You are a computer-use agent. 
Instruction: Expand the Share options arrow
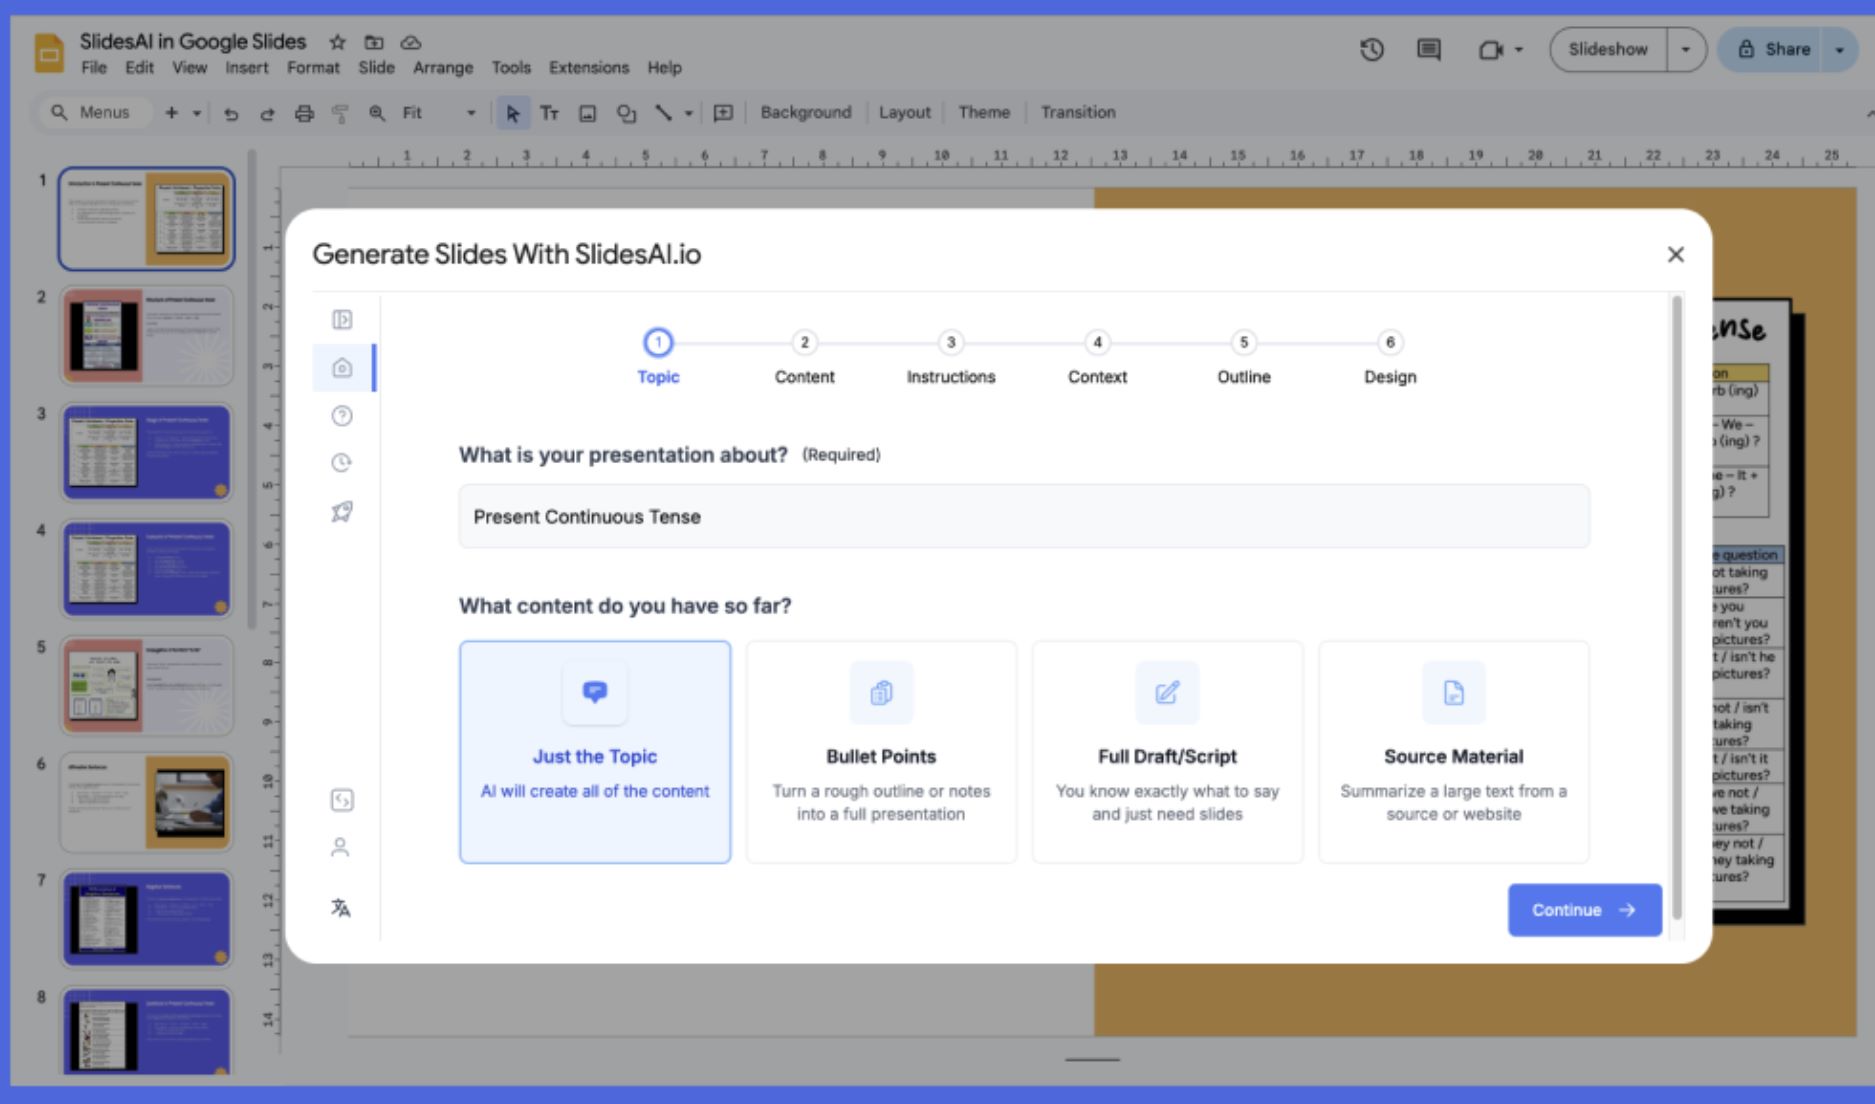point(1839,49)
